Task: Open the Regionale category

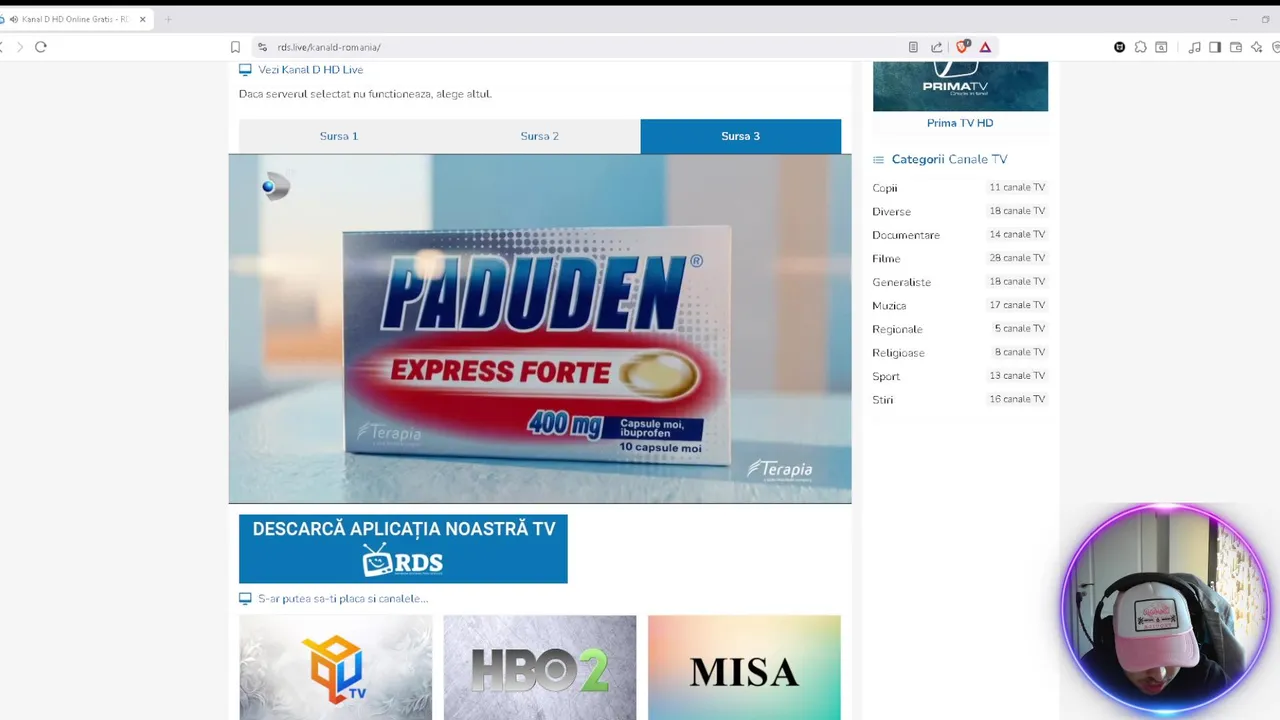Action: pos(897,329)
